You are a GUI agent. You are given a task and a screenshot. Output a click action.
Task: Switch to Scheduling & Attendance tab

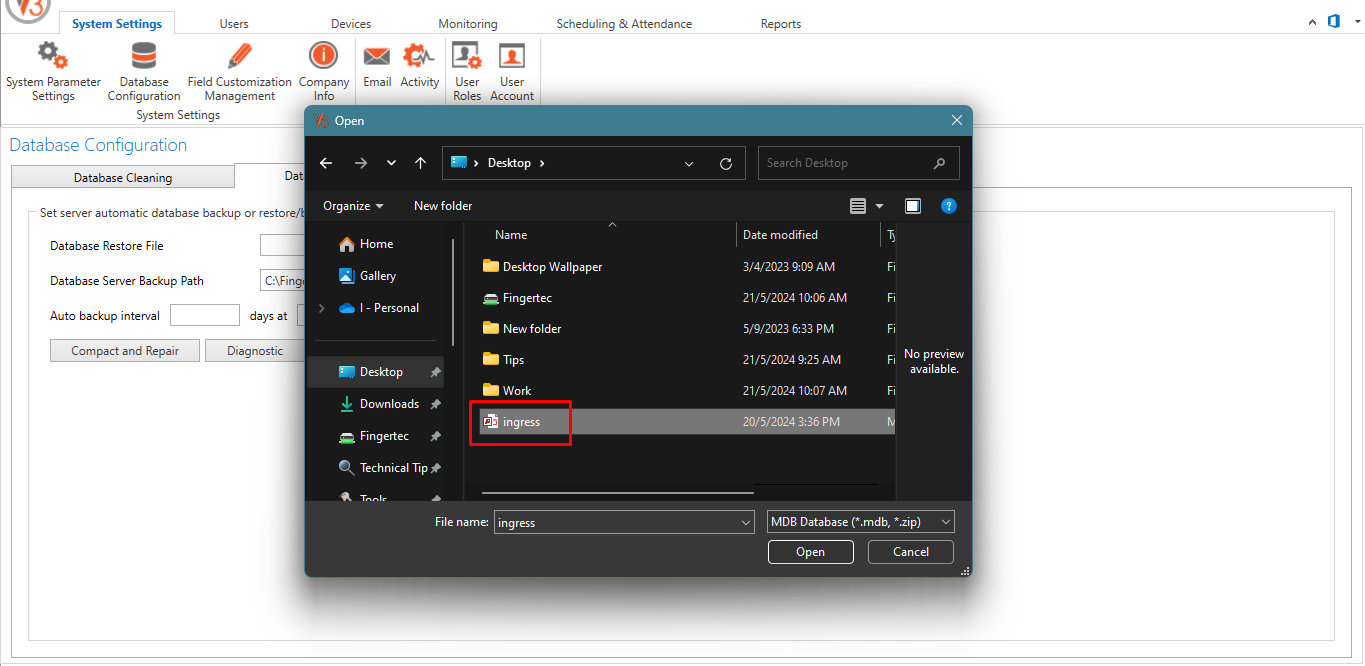(624, 24)
